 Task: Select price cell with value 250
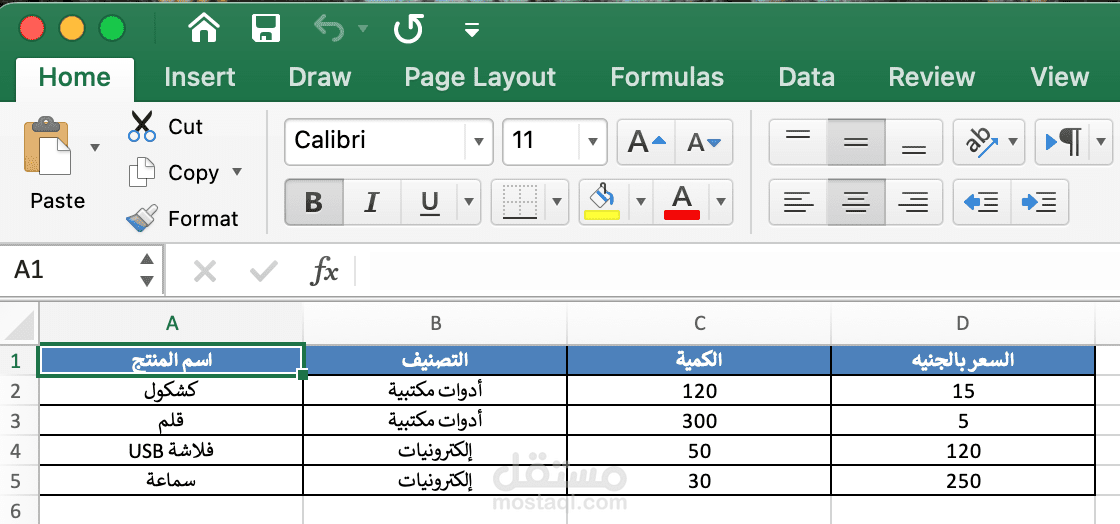coord(963,481)
